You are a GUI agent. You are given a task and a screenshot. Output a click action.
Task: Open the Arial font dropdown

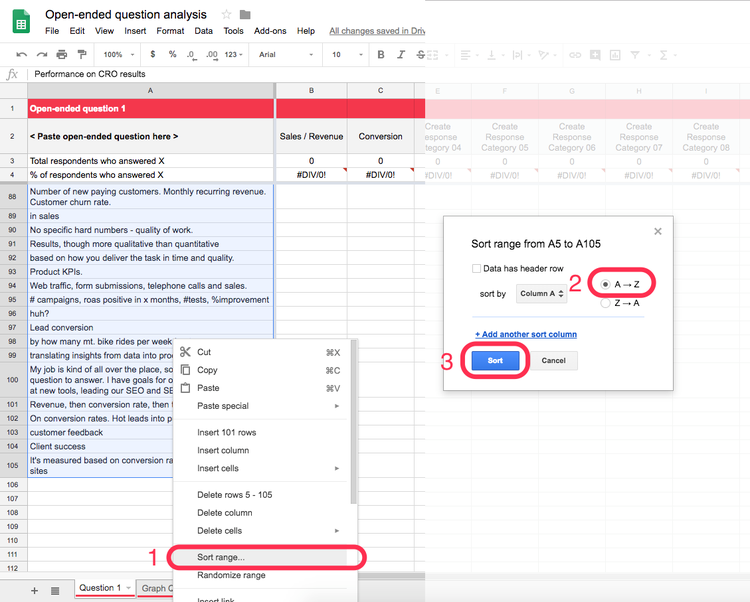[x=286, y=55]
